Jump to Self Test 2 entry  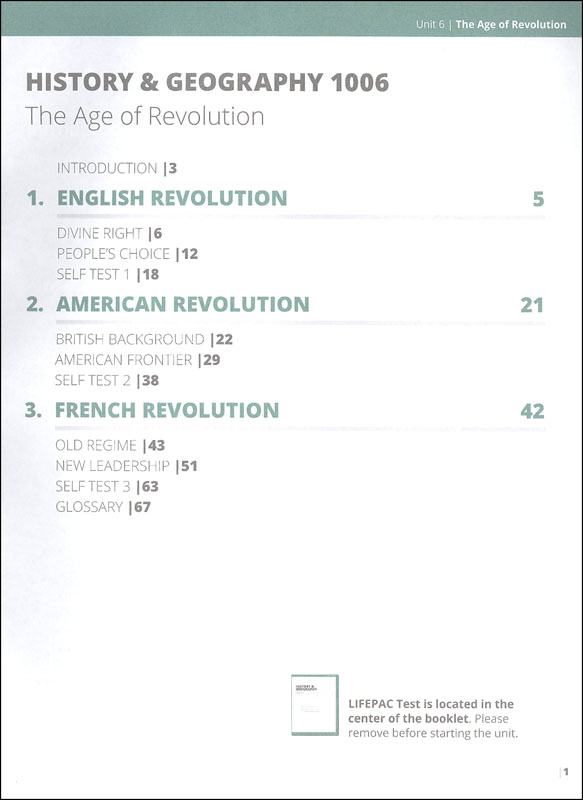(x=107, y=381)
